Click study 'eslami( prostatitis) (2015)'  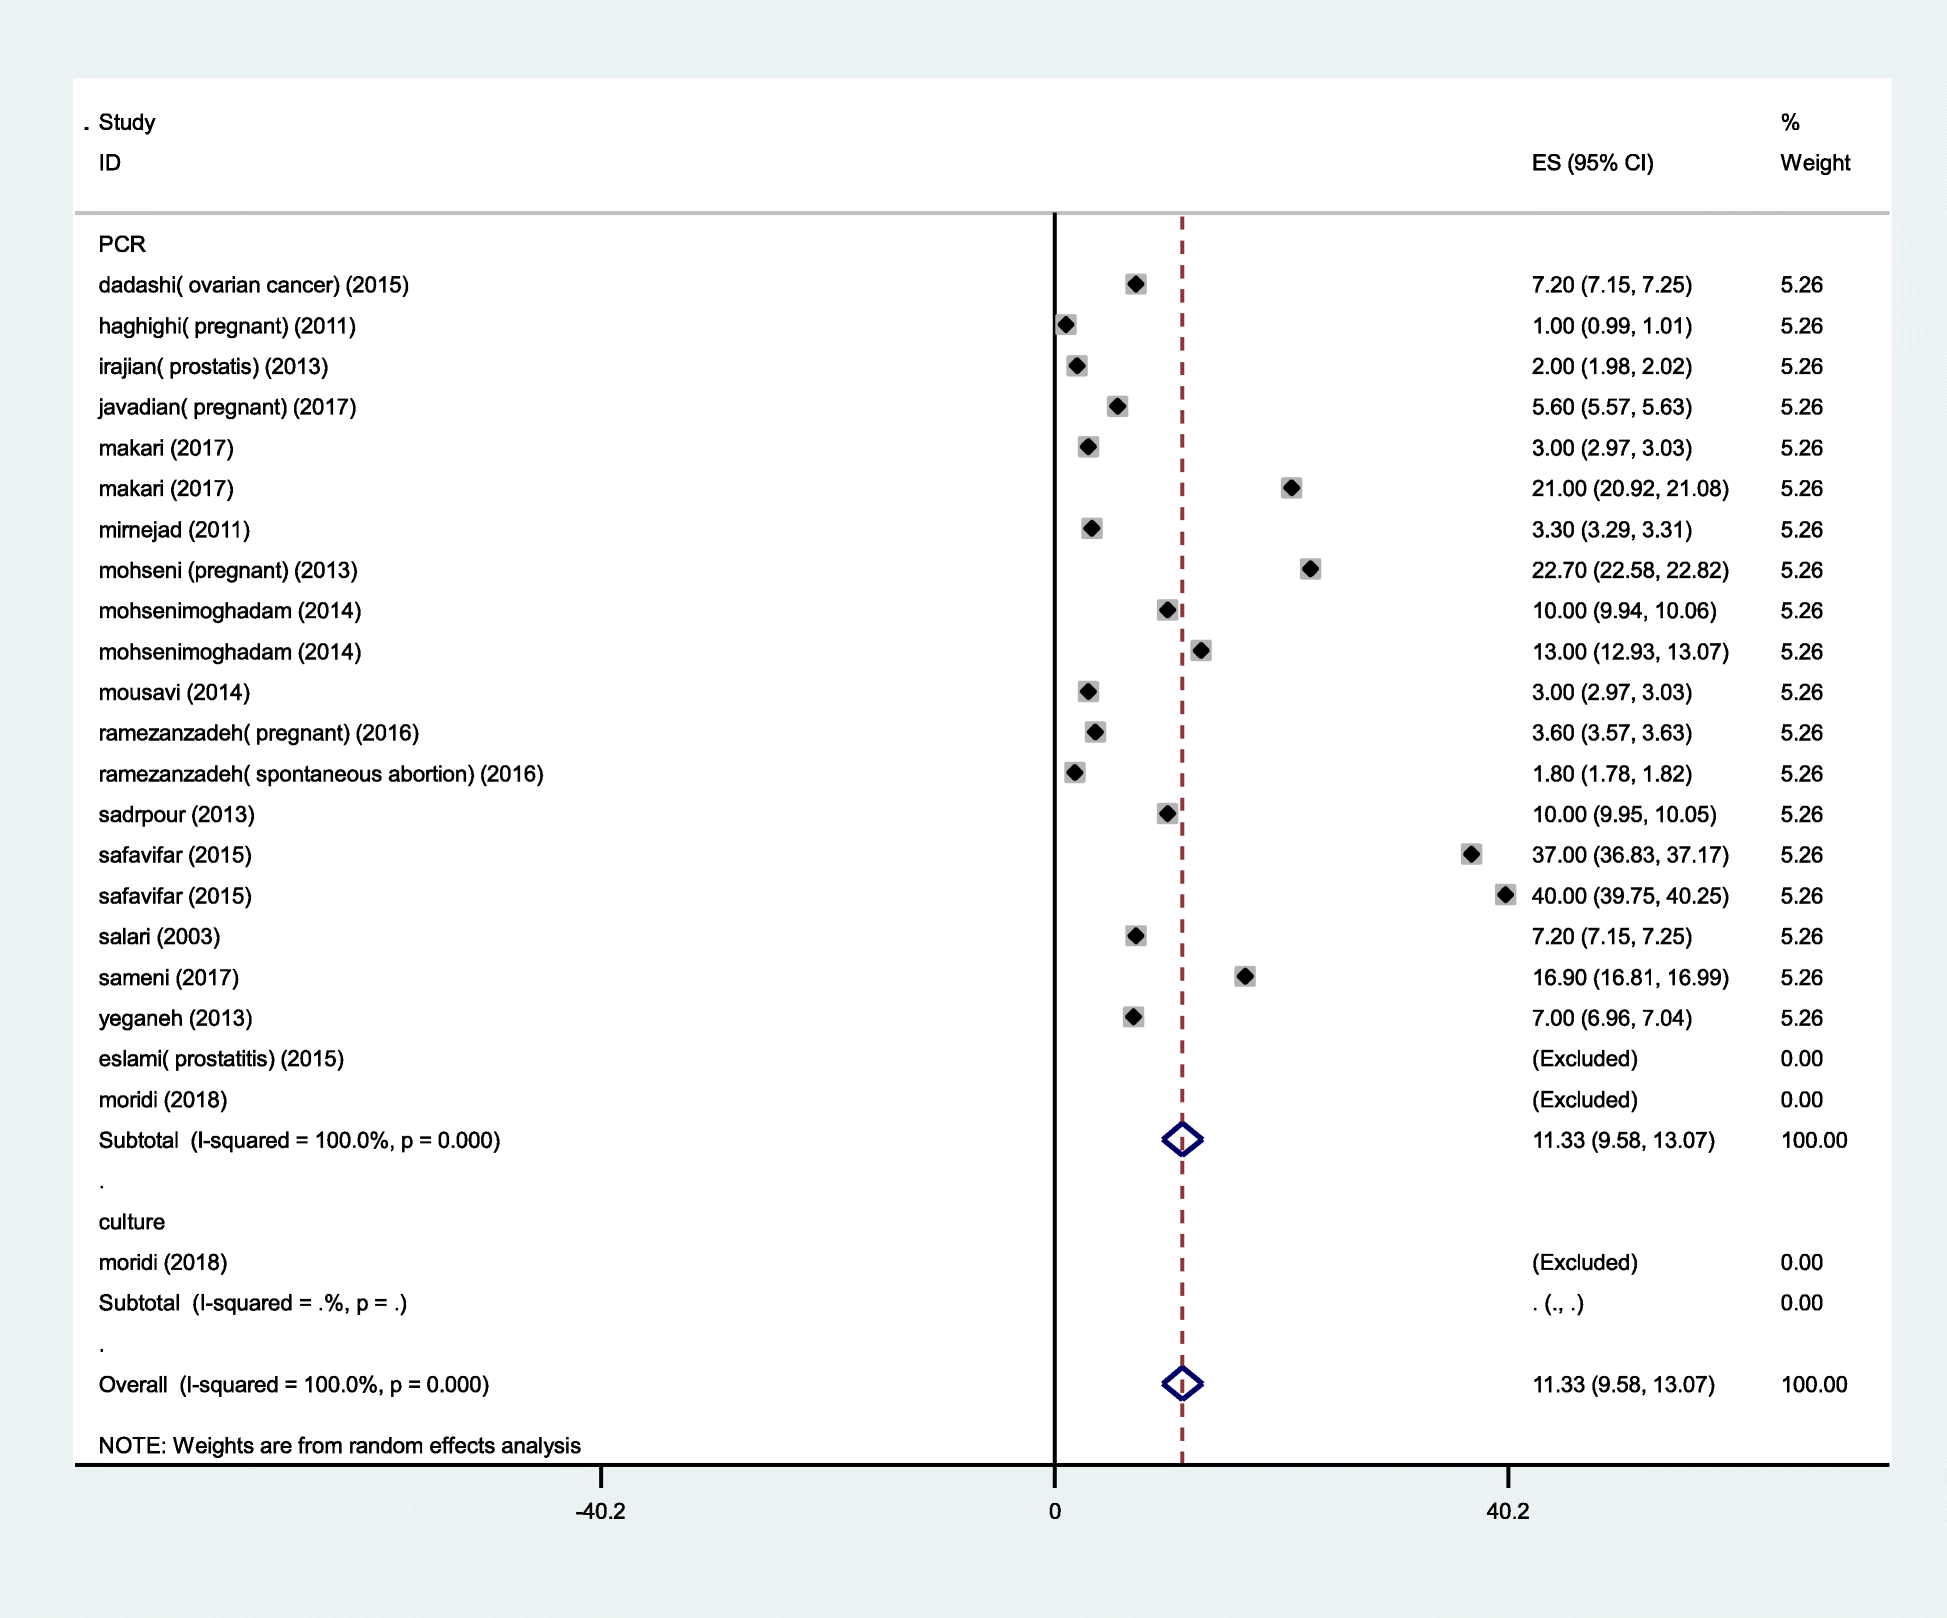coord(221,1059)
